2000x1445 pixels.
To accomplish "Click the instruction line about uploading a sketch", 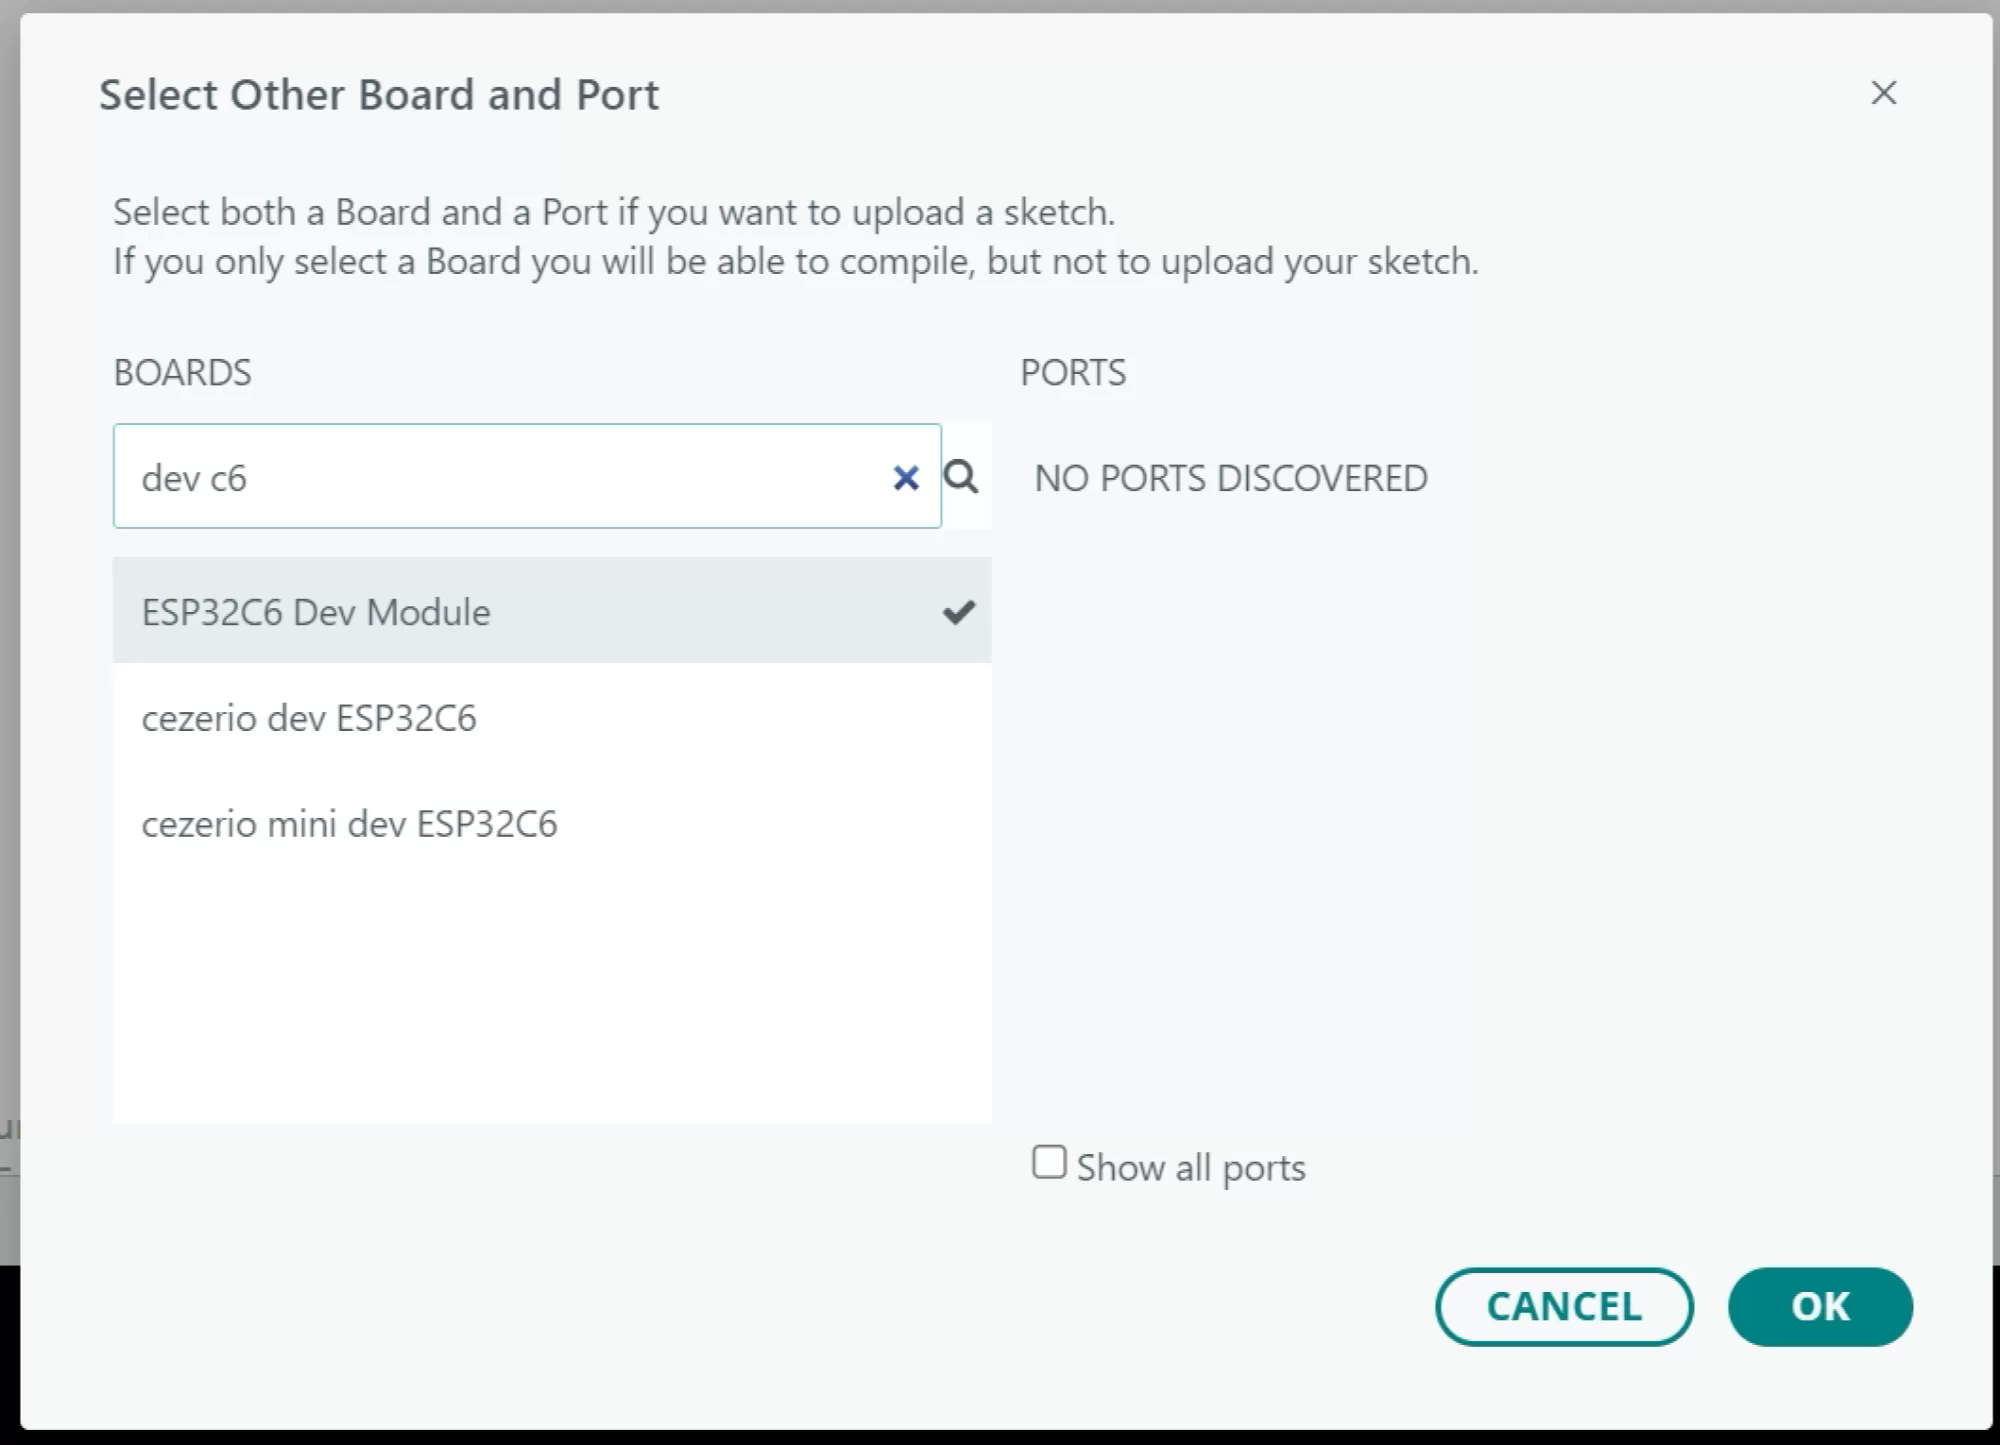I will (614, 212).
